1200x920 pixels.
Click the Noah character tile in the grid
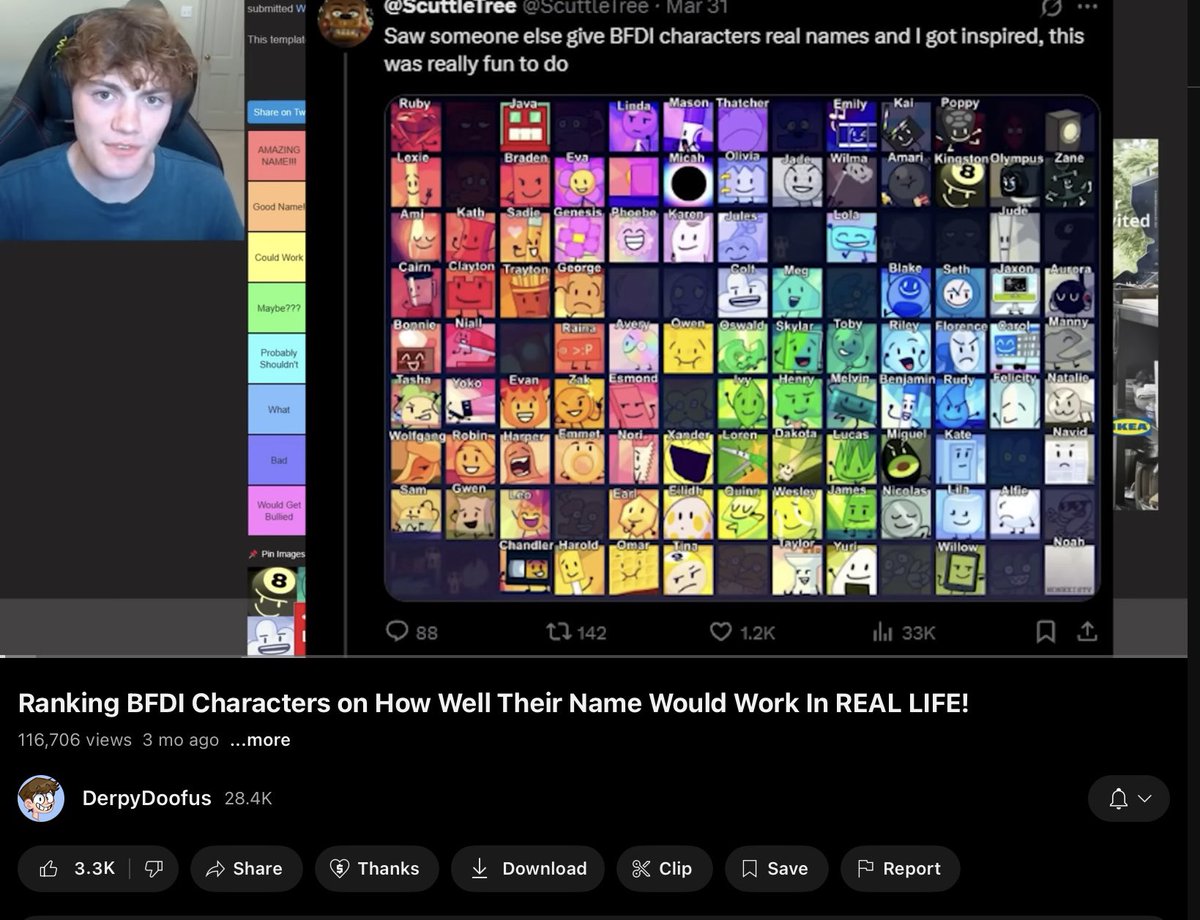tap(1069, 568)
